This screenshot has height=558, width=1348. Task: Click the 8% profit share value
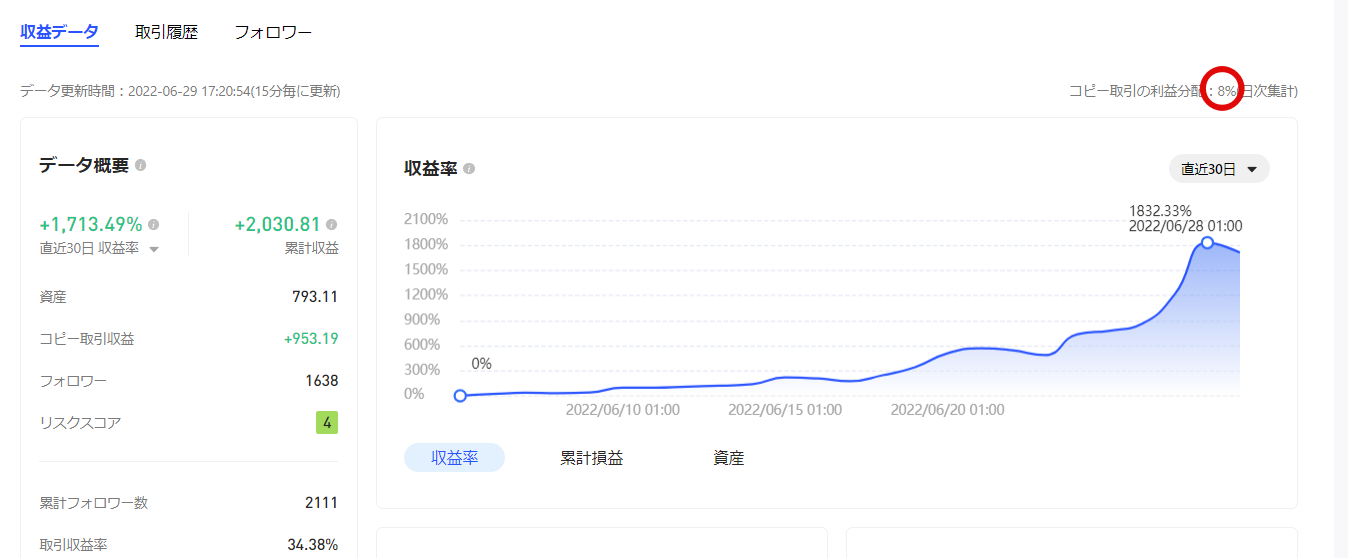pos(1226,91)
